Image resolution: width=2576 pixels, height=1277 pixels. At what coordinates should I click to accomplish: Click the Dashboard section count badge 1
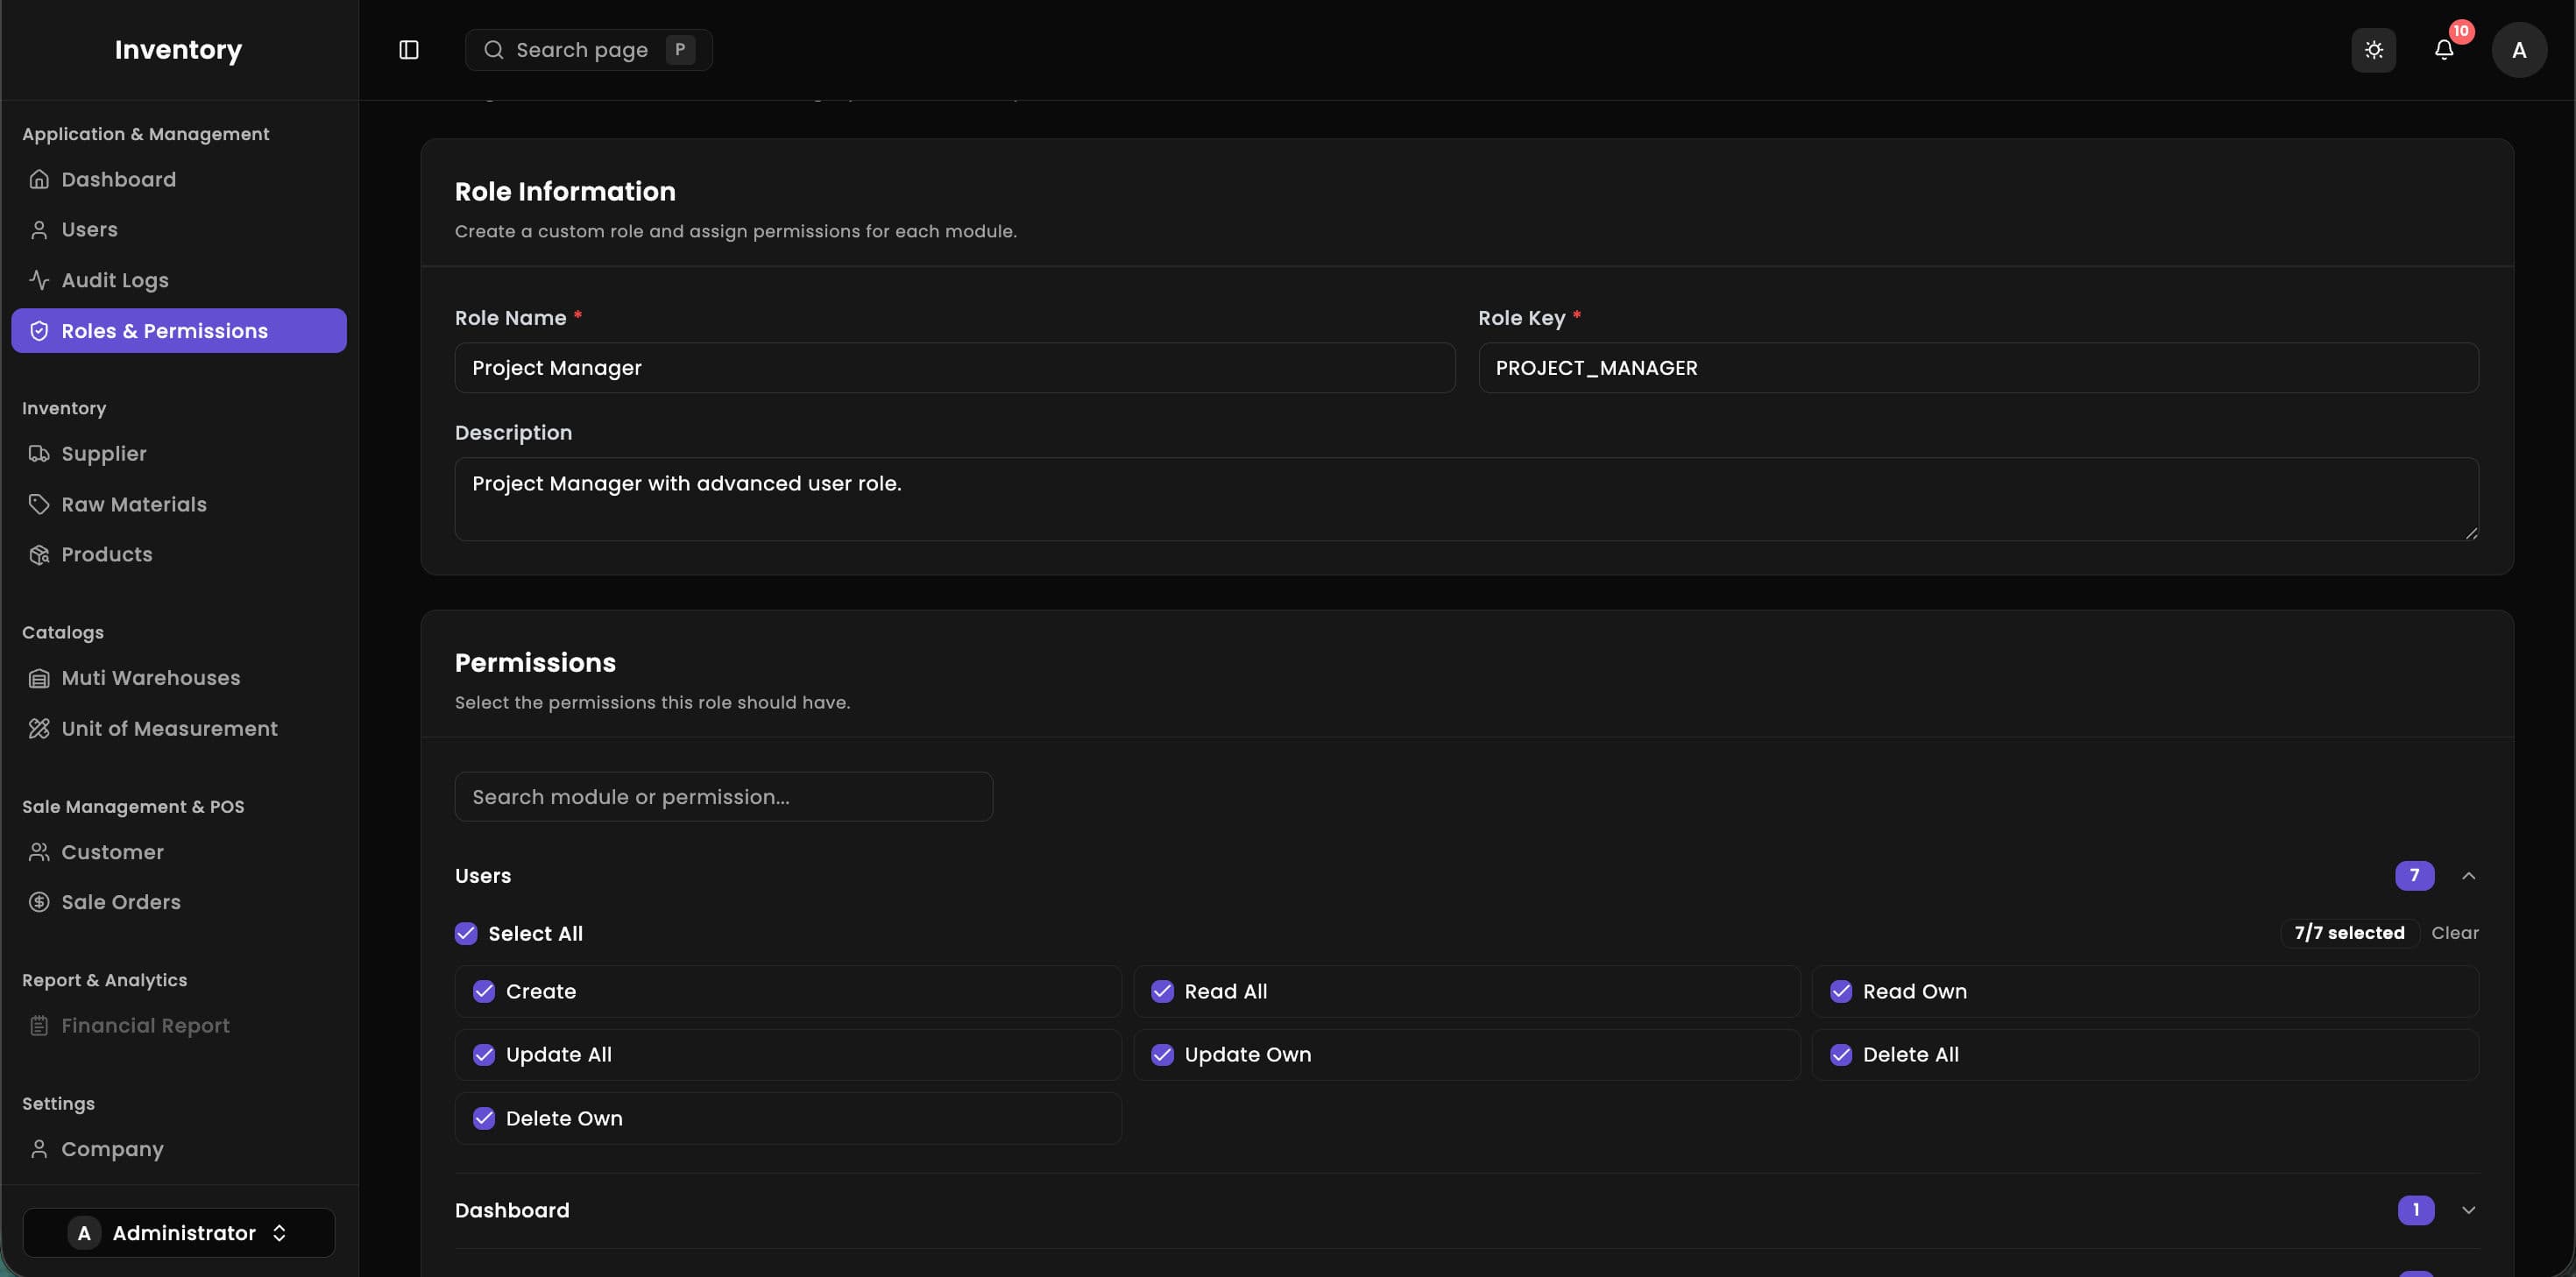pos(2416,1210)
